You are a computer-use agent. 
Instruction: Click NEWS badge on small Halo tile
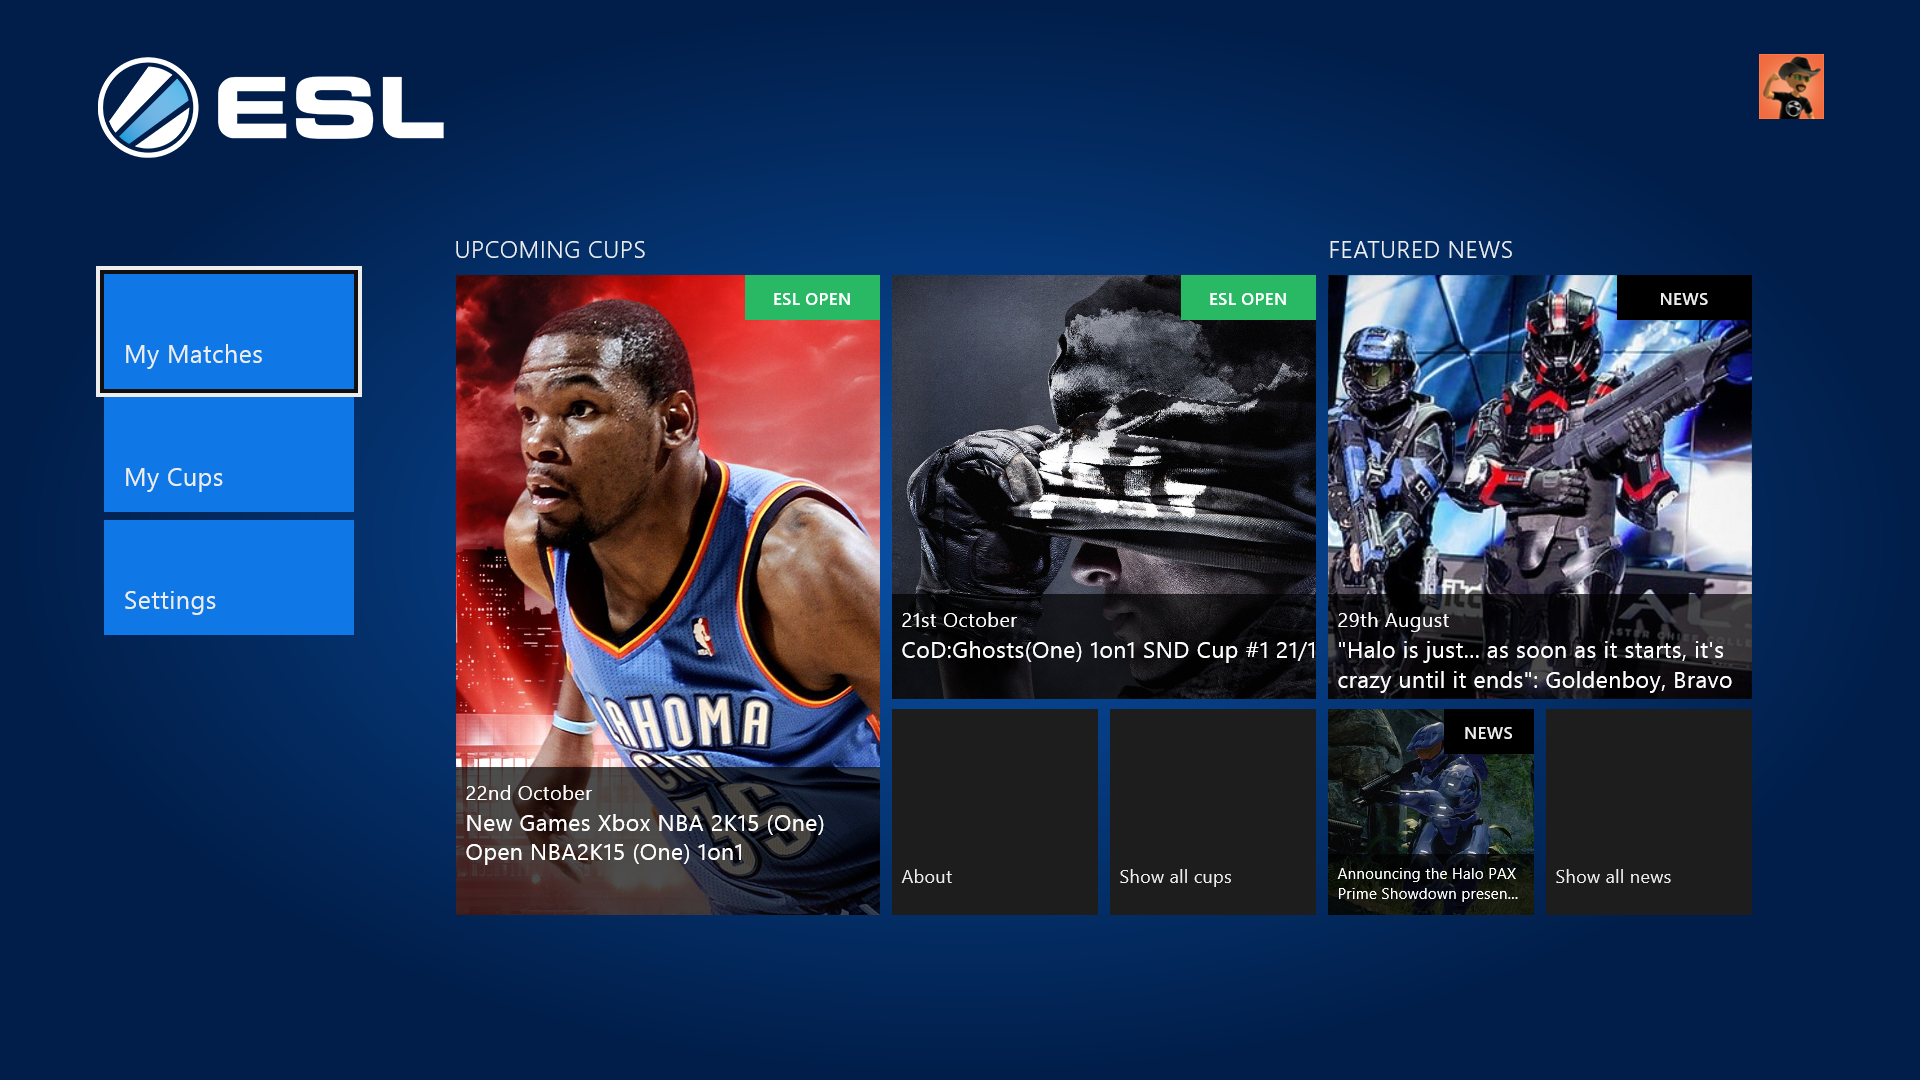pos(1488,732)
